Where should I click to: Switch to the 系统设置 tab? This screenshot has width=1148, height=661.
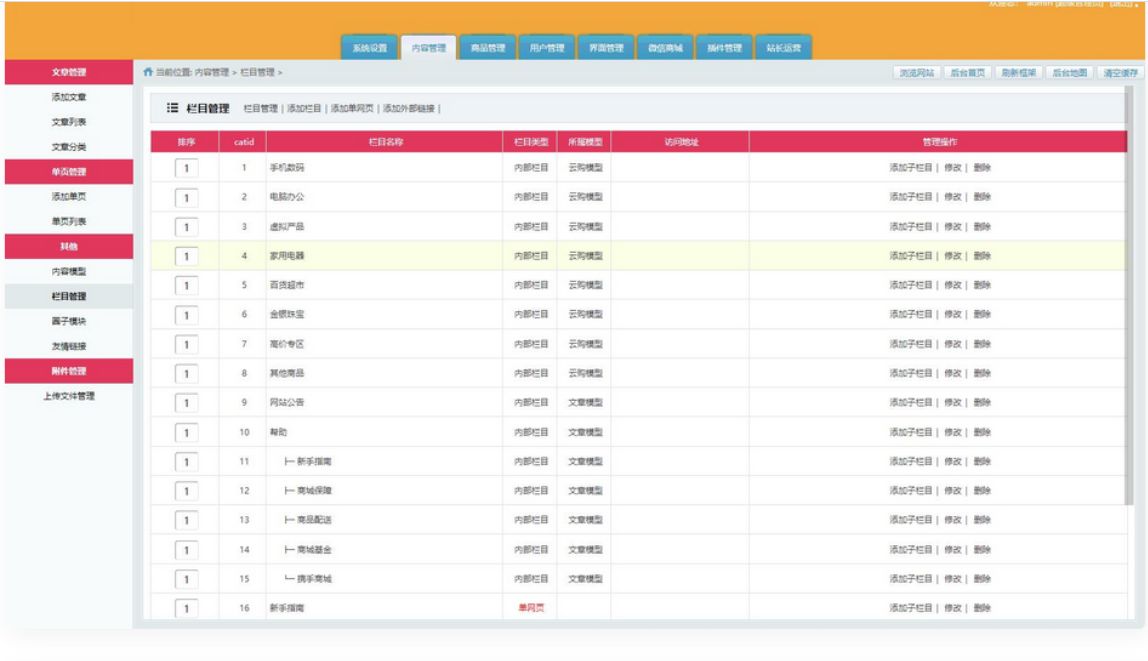click(370, 48)
